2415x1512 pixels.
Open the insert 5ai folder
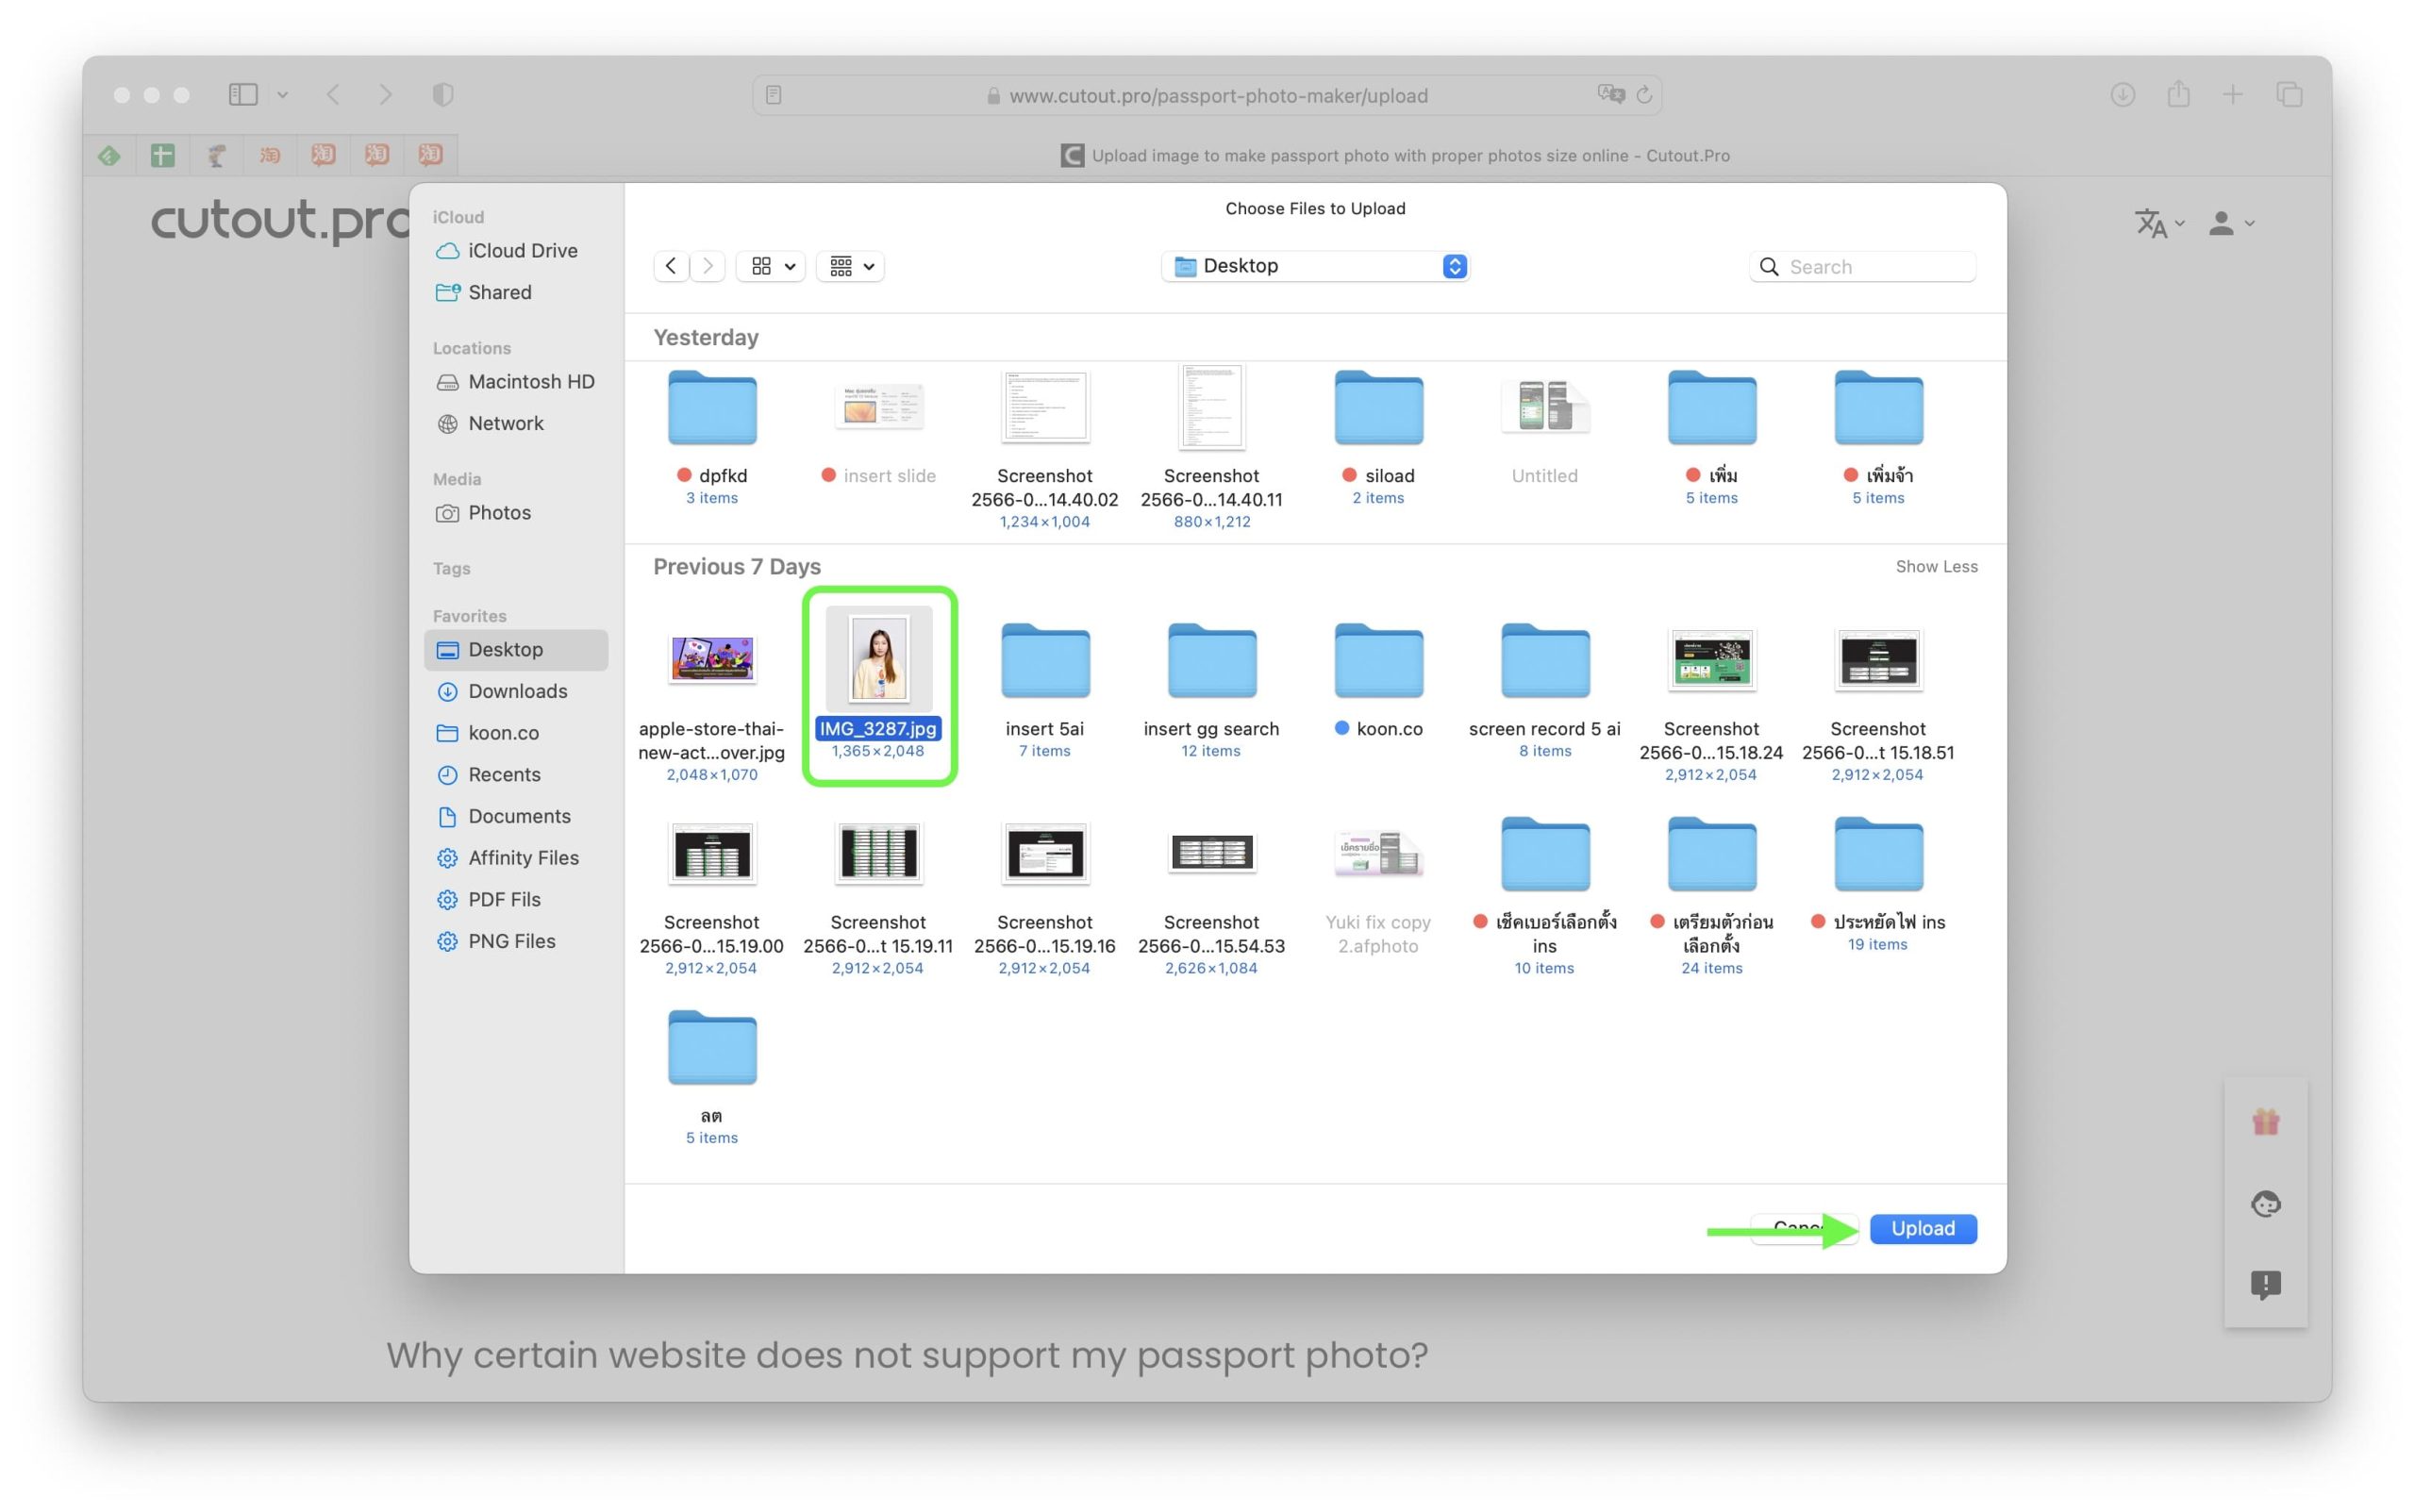pyautogui.click(x=1044, y=661)
